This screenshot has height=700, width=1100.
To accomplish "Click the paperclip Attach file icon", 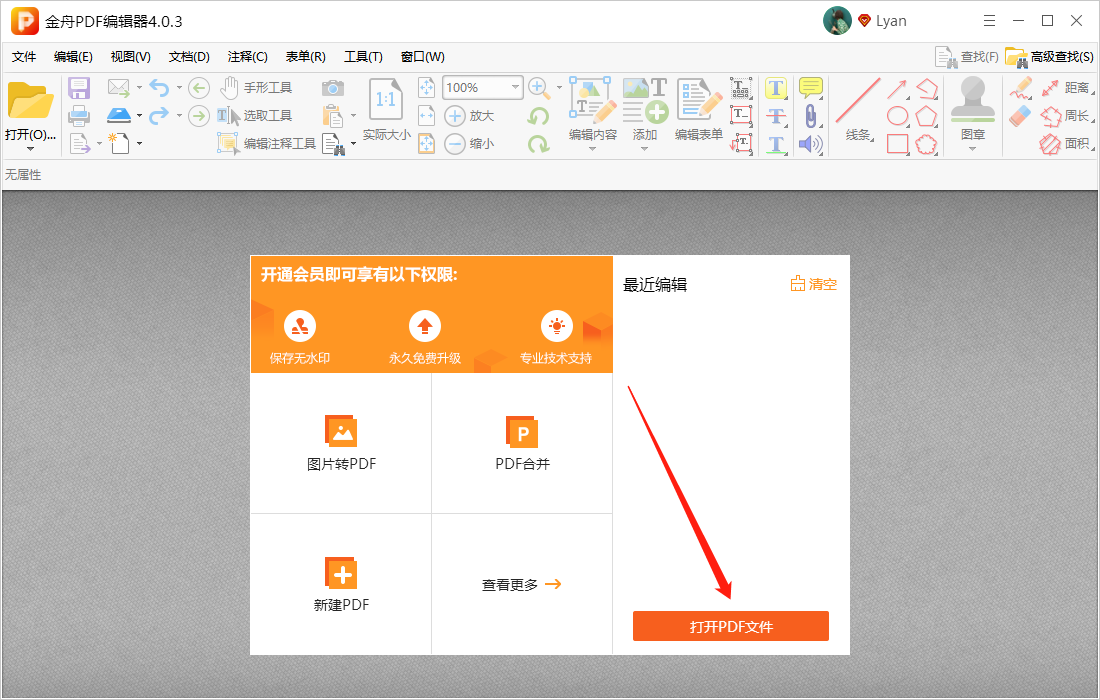I will (810, 116).
